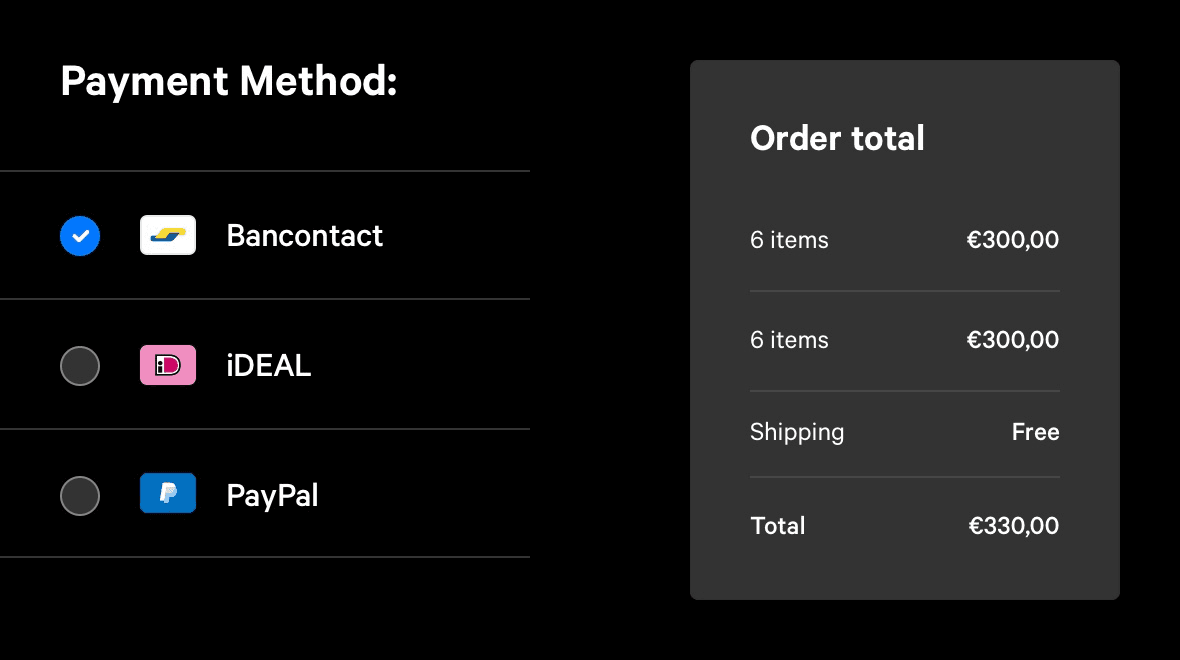Image resolution: width=1180 pixels, height=660 pixels.
Task: Click the pink iDEAL logo icon
Action: click(168, 365)
